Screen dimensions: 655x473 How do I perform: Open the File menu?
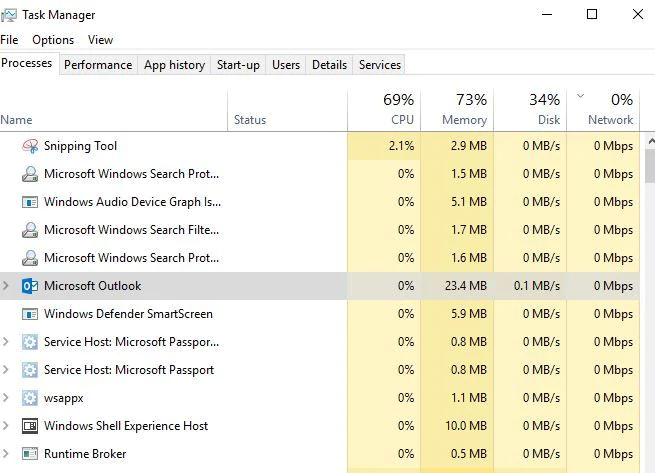[9, 40]
